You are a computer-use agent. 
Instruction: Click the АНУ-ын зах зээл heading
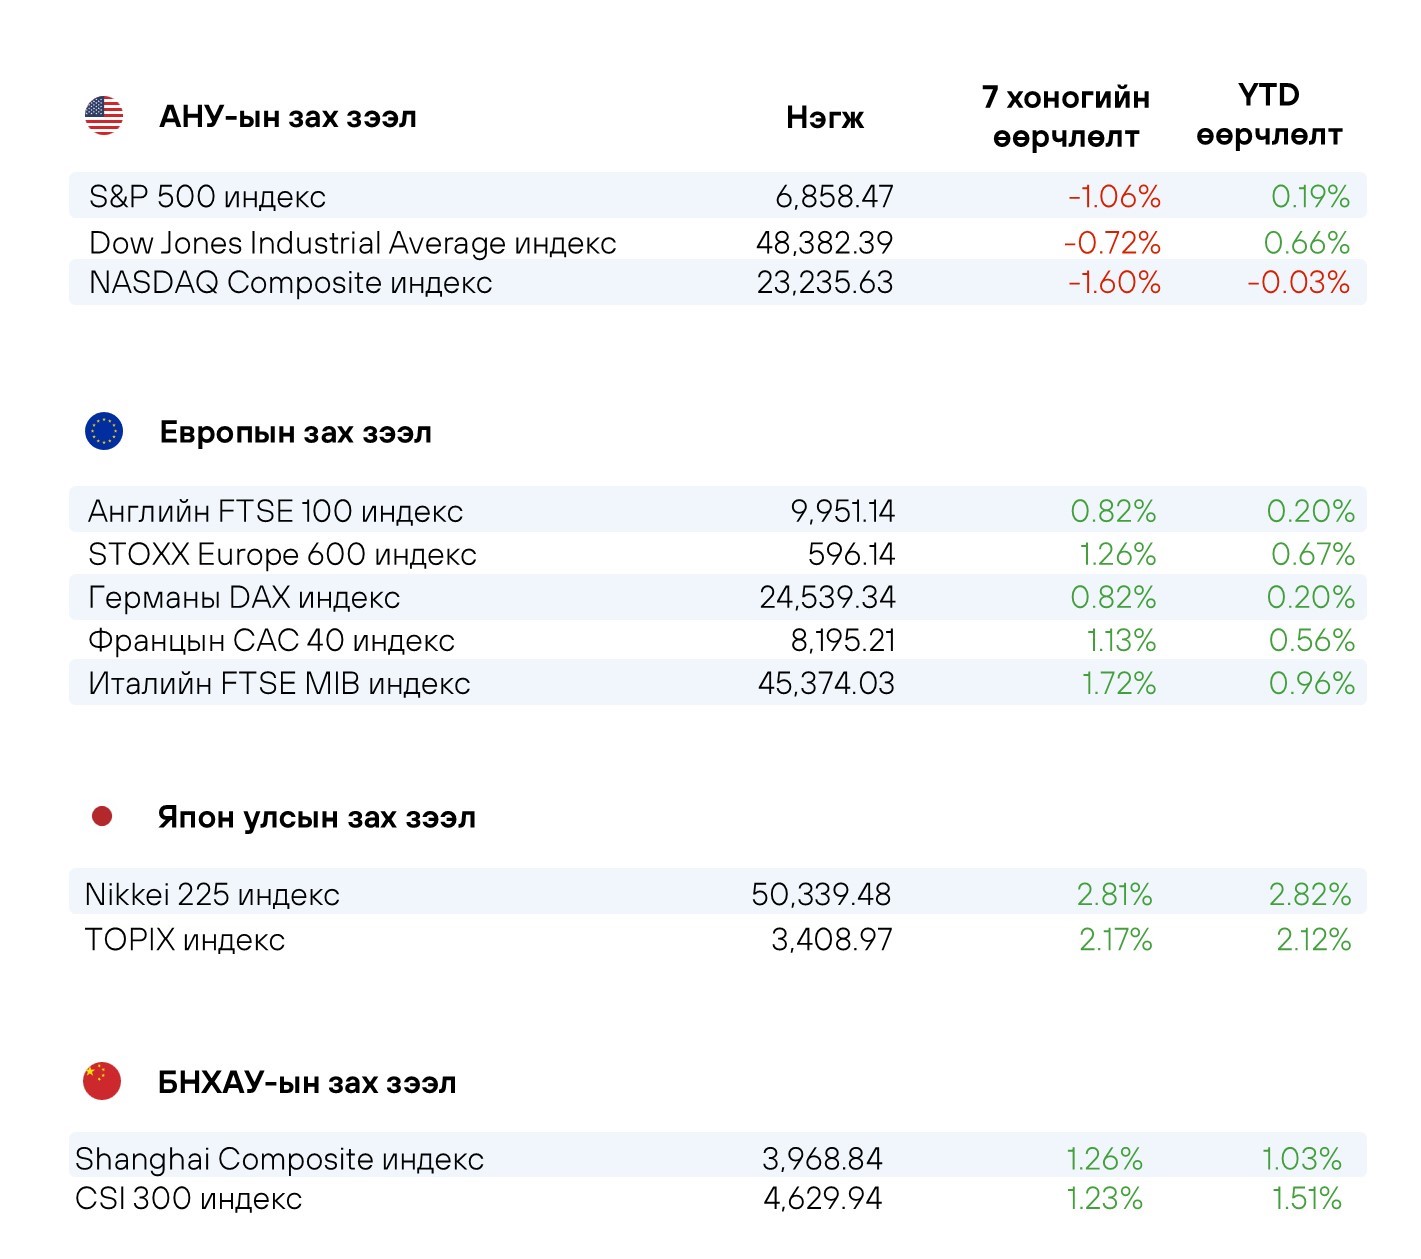[x=288, y=117]
